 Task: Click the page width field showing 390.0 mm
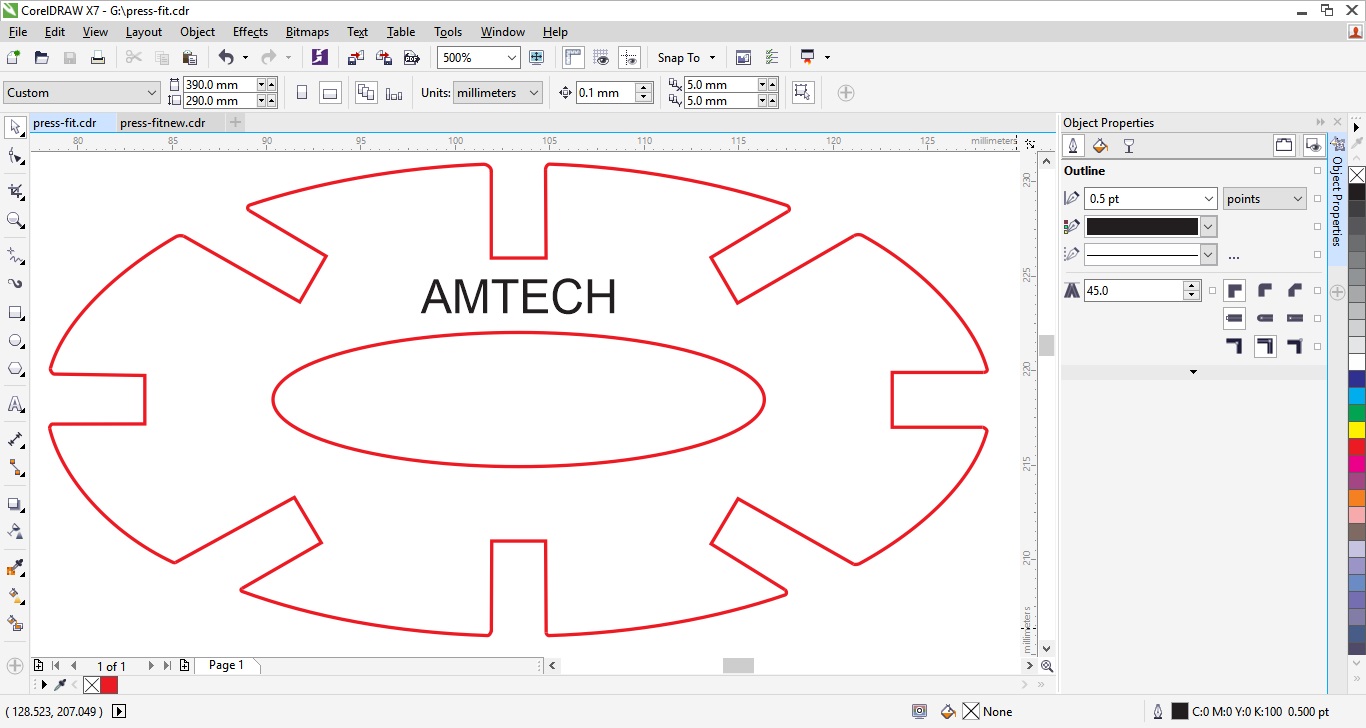click(x=219, y=85)
